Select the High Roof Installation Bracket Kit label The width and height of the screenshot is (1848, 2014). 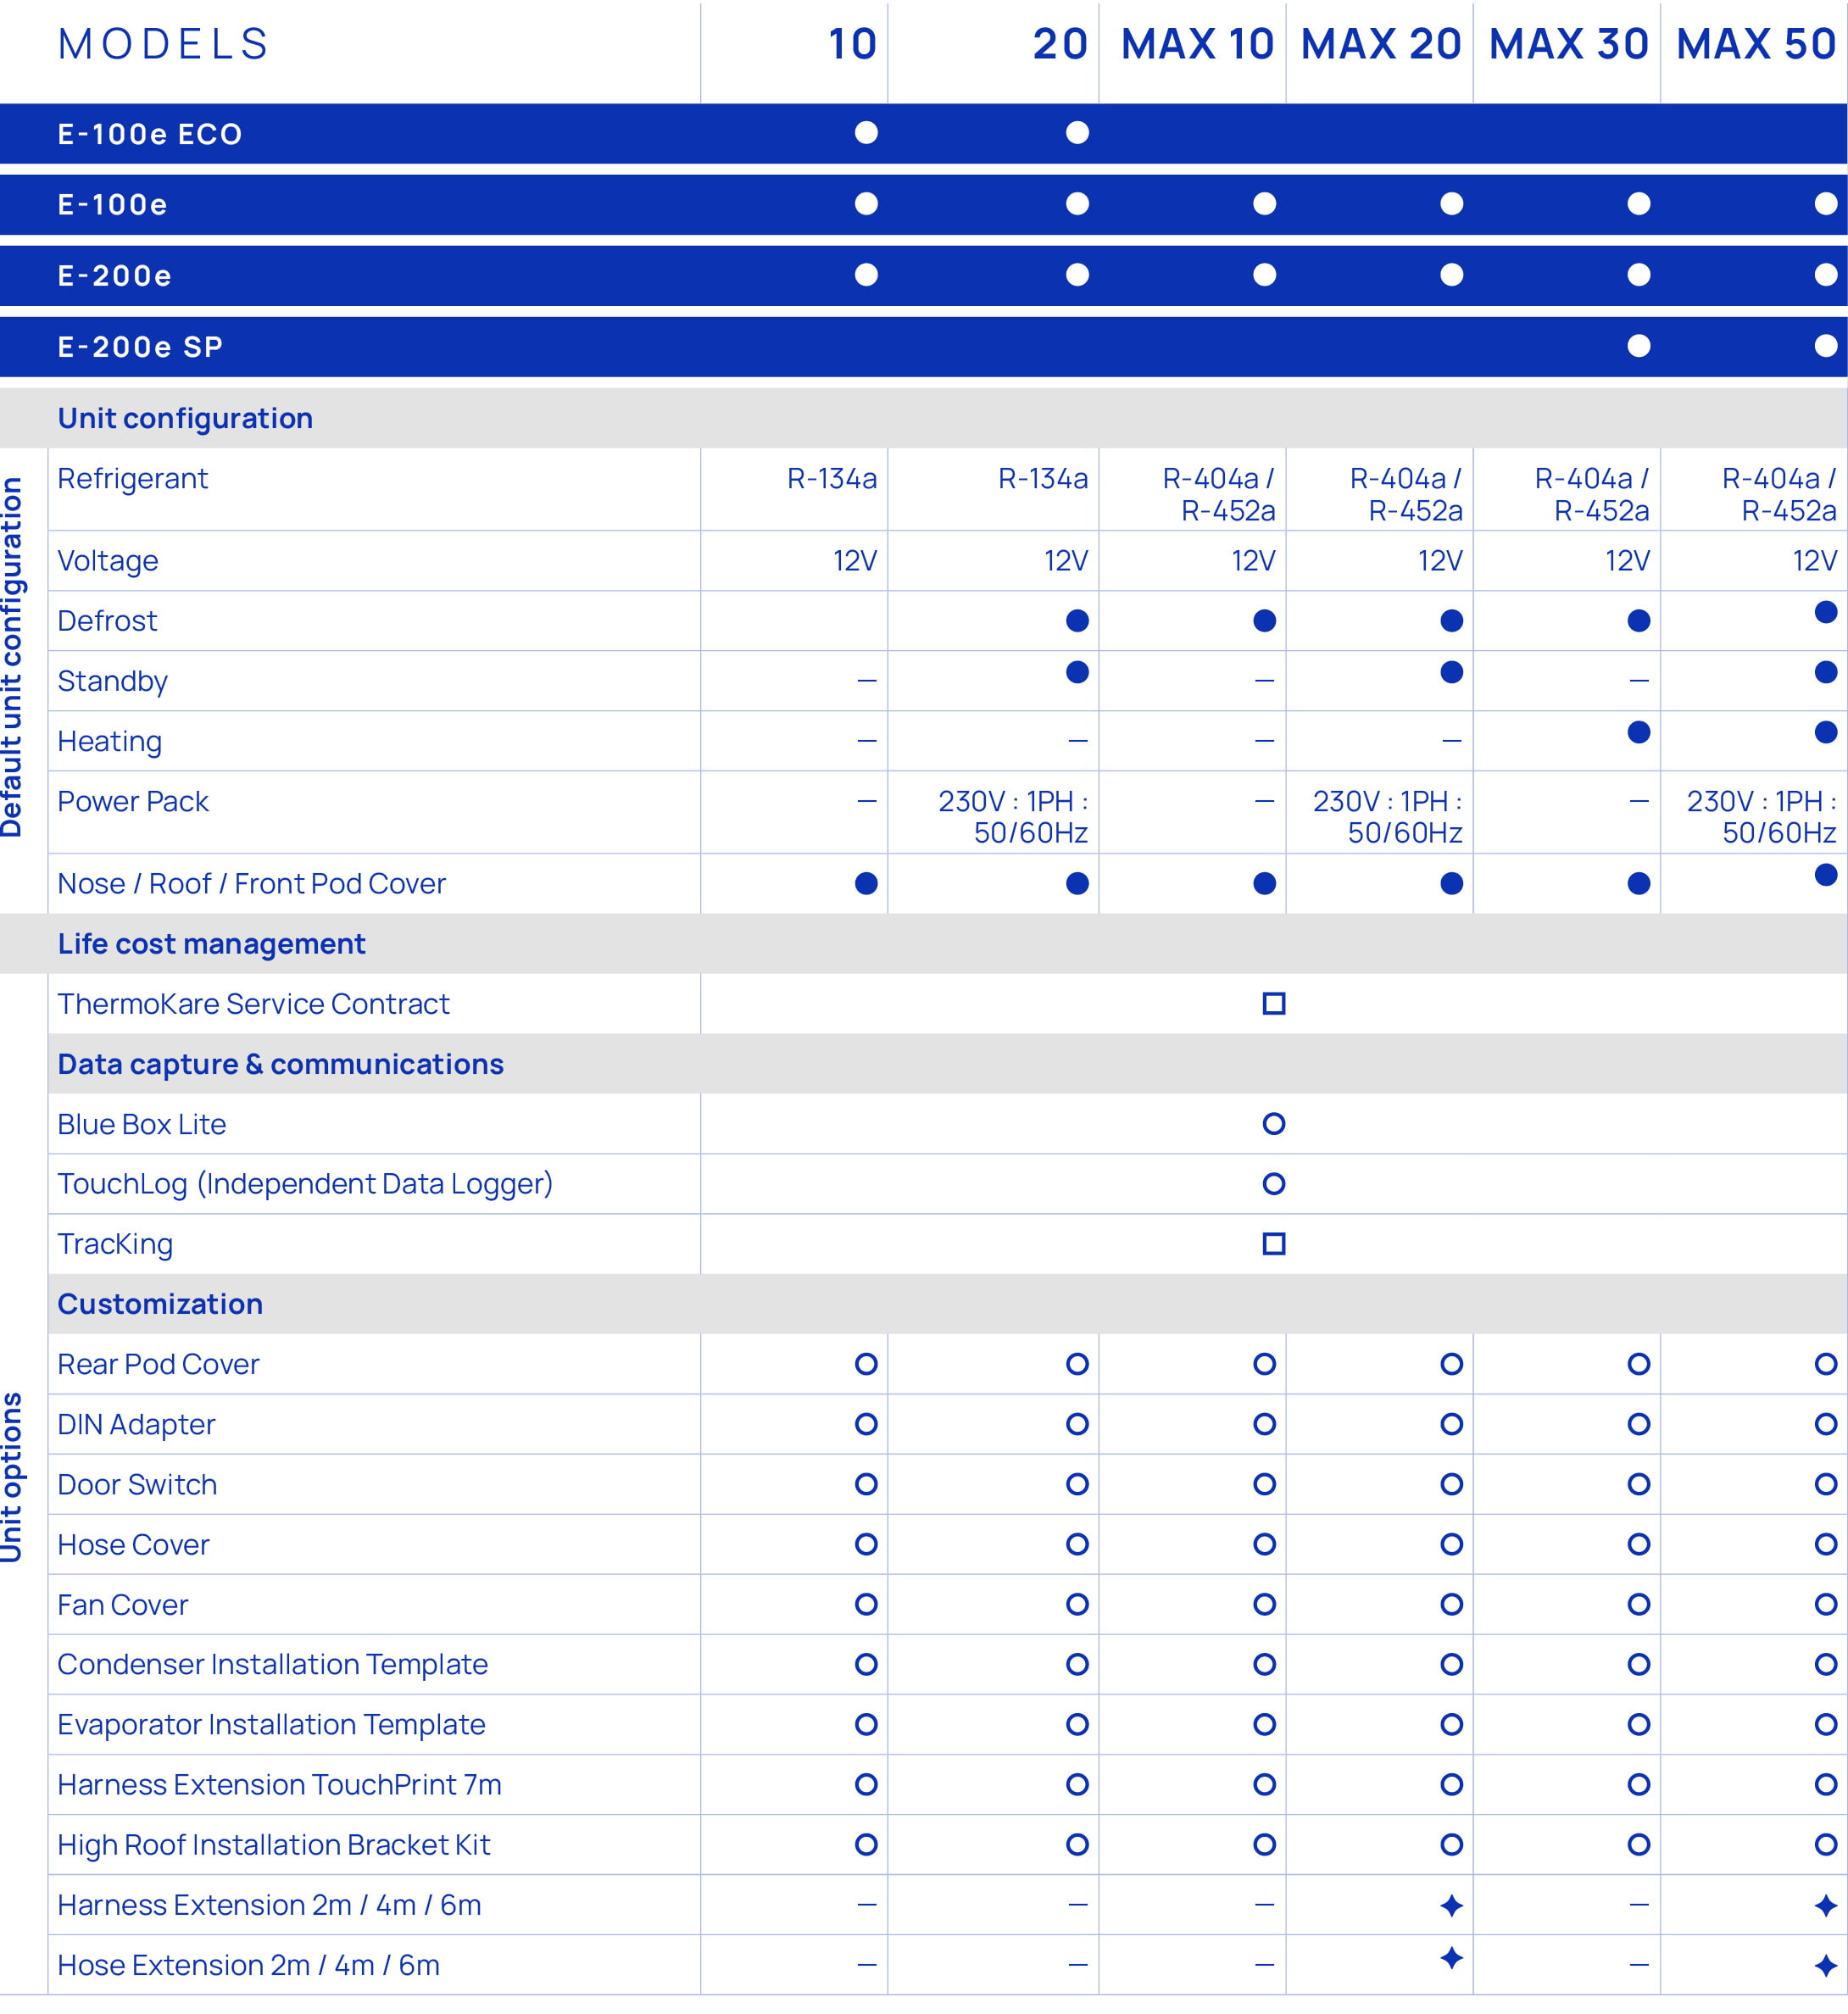[x=273, y=1845]
